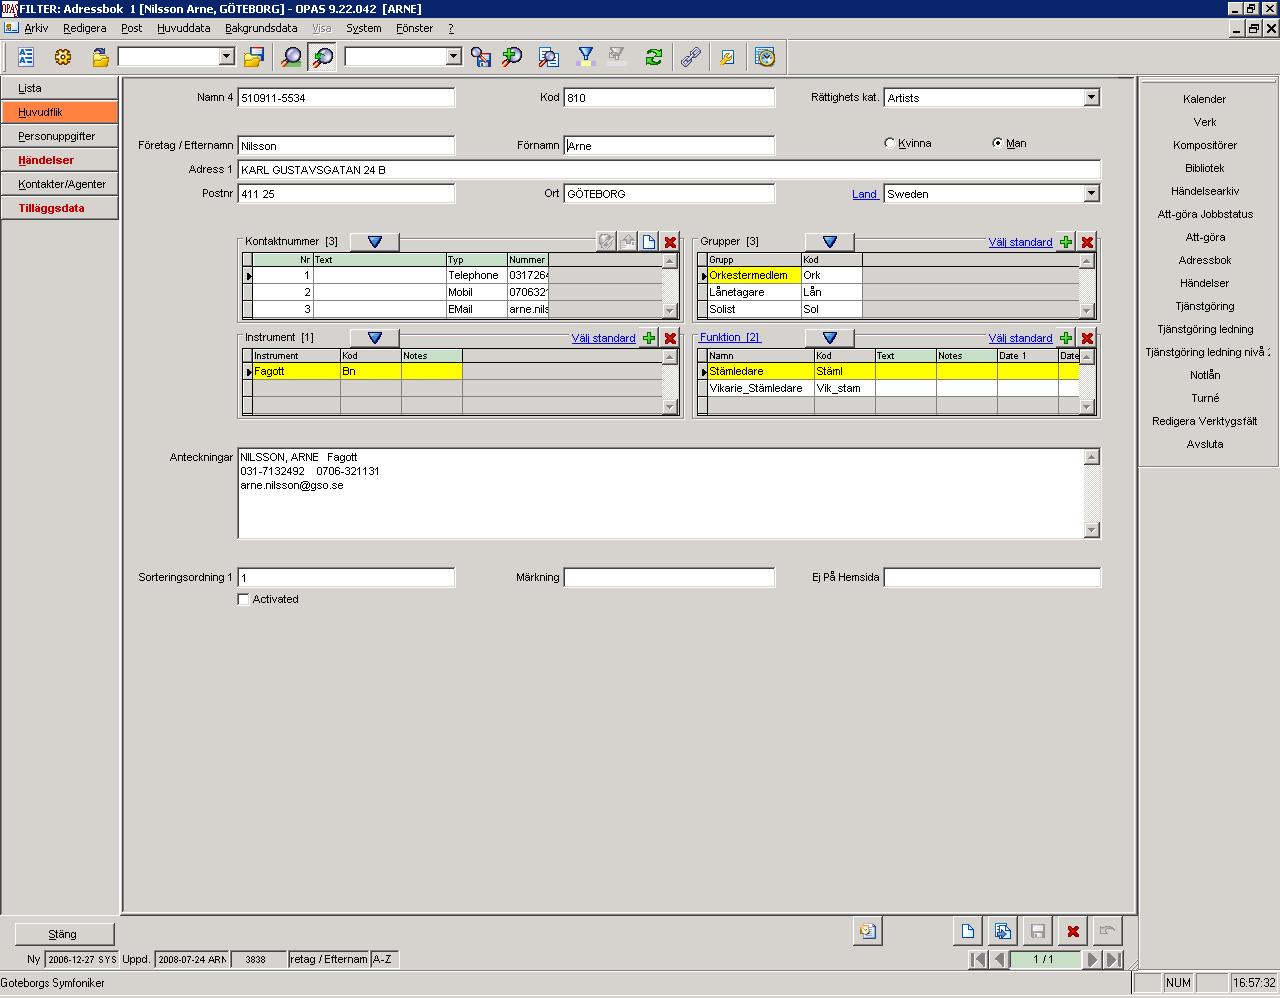Click the open folder icon in the toolbar
This screenshot has width=1280, height=998.
click(100, 57)
